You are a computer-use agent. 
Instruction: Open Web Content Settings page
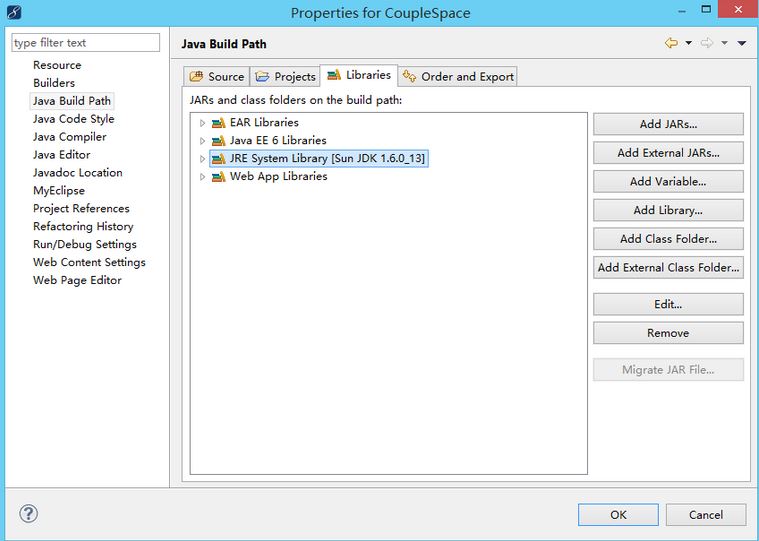click(x=89, y=262)
